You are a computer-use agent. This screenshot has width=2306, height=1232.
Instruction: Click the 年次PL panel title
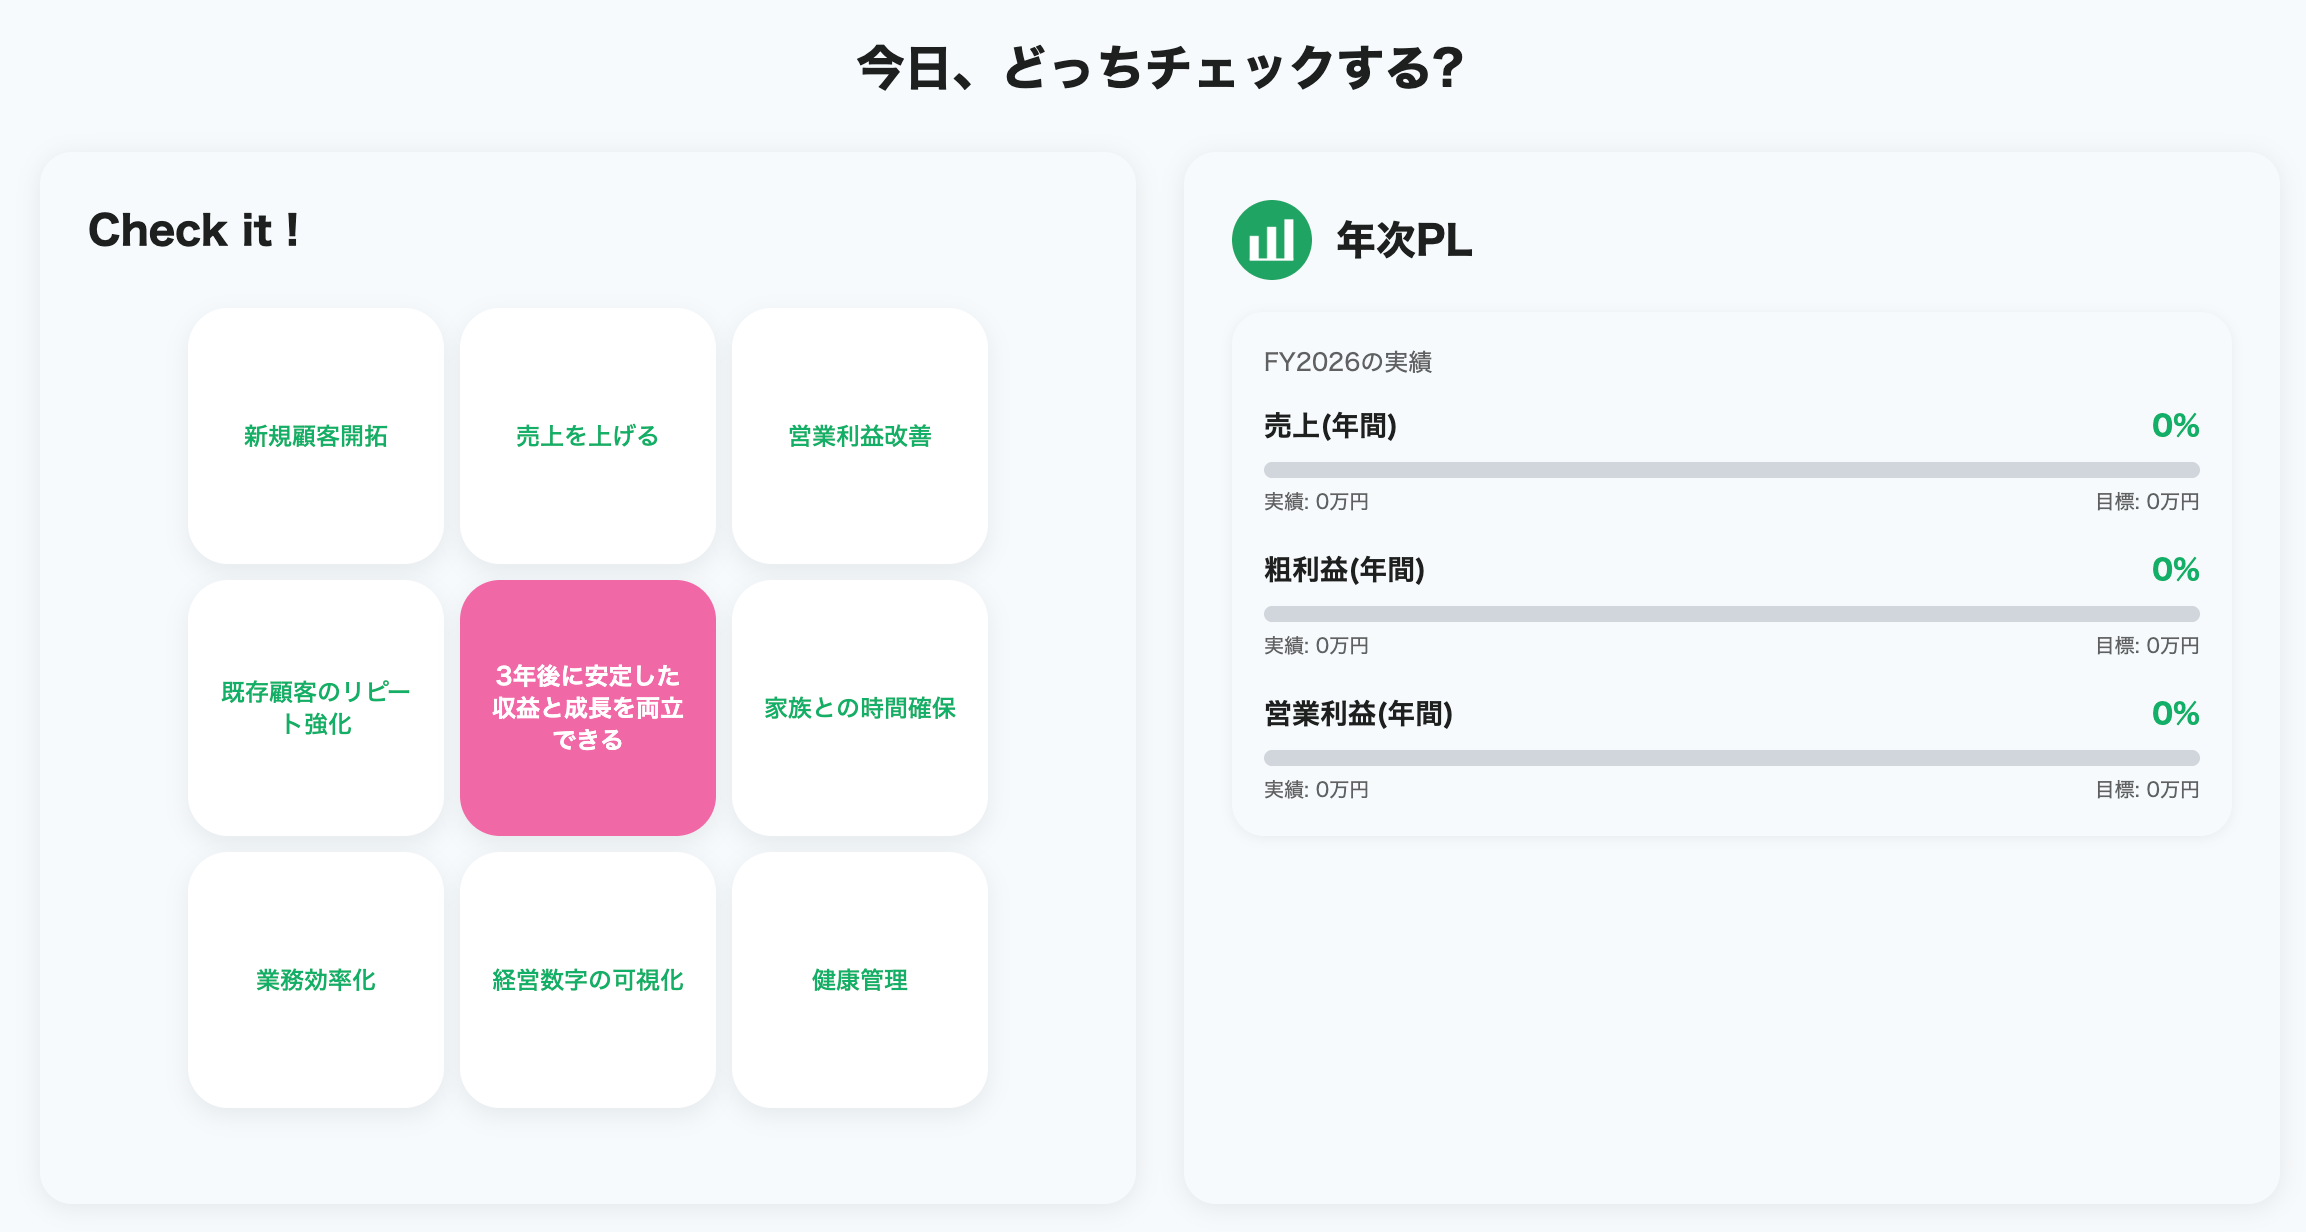click(1404, 241)
